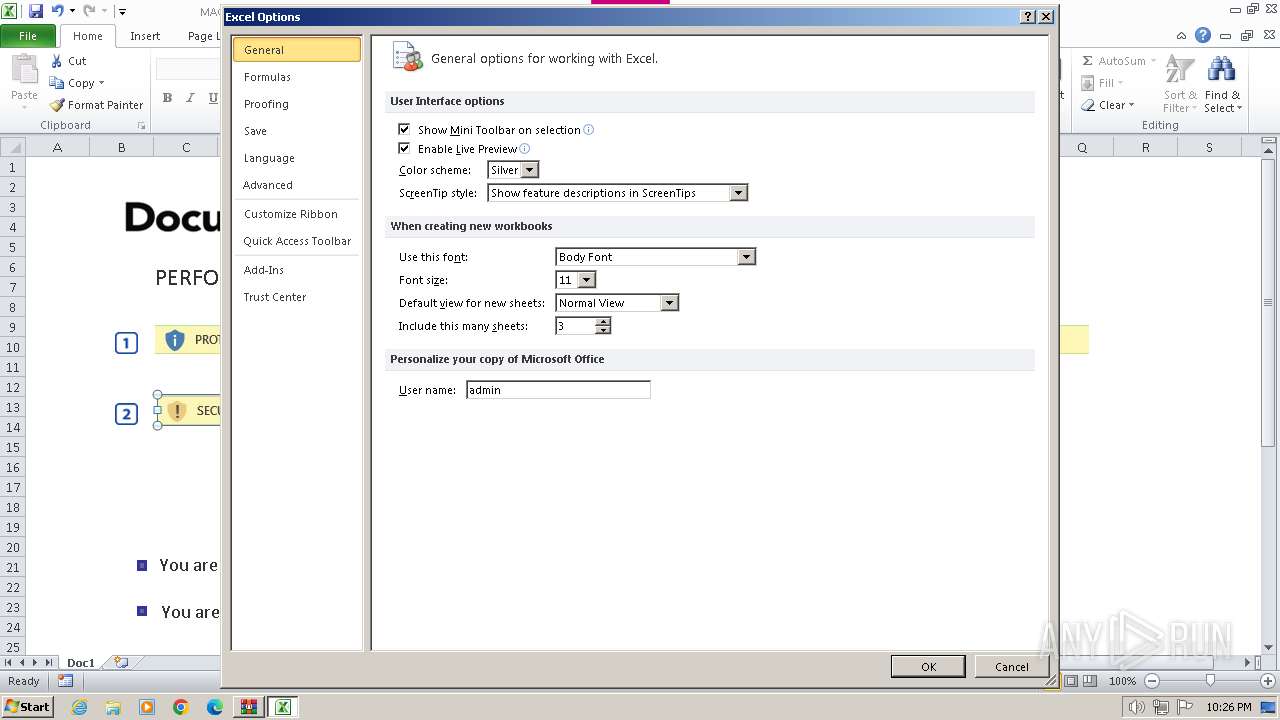Click the Paste clipboard icon
This screenshot has height=720, width=1280.
pos(24,69)
